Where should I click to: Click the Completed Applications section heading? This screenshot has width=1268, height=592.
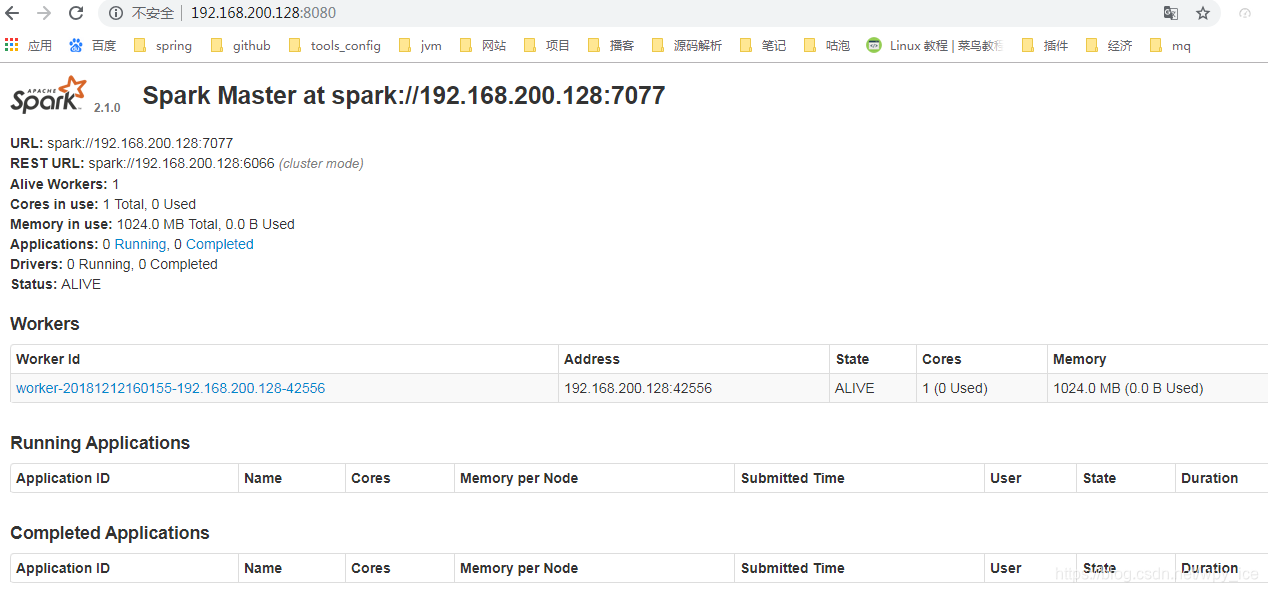pos(110,533)
